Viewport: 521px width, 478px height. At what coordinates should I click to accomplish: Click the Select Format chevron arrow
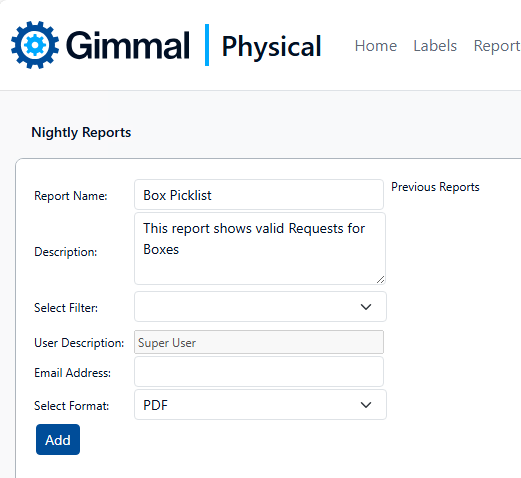coord(366,405)
